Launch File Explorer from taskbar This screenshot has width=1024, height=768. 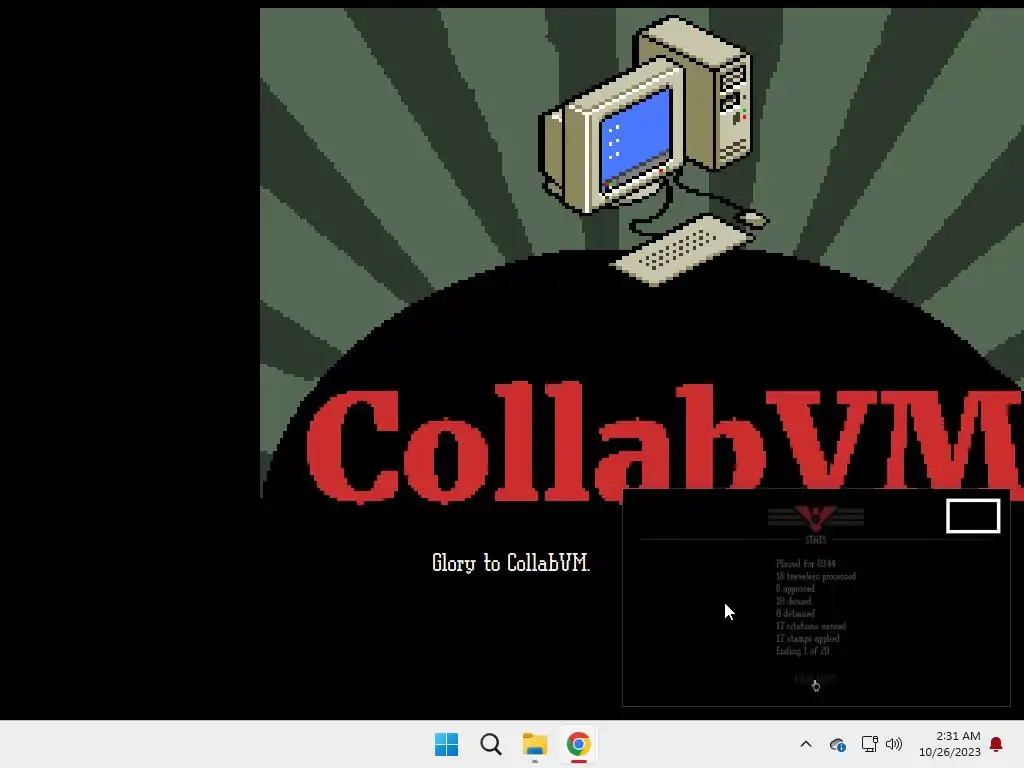point(534,744)
